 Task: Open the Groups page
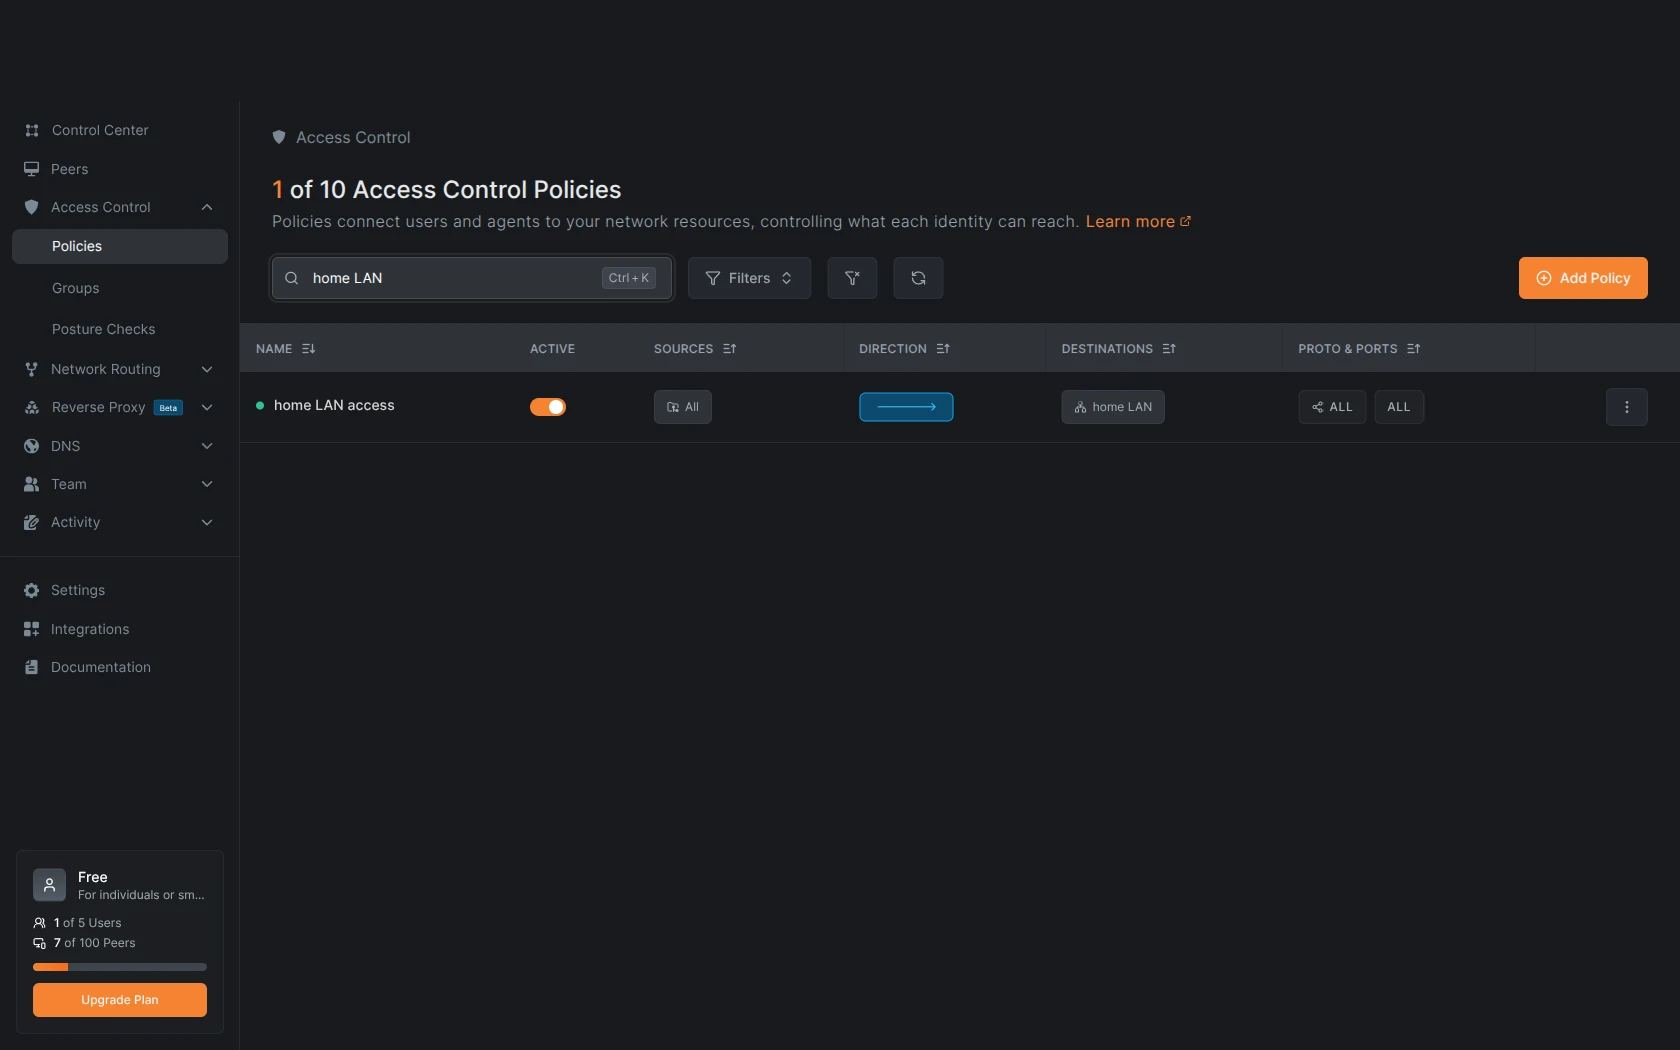pos(76,288)
